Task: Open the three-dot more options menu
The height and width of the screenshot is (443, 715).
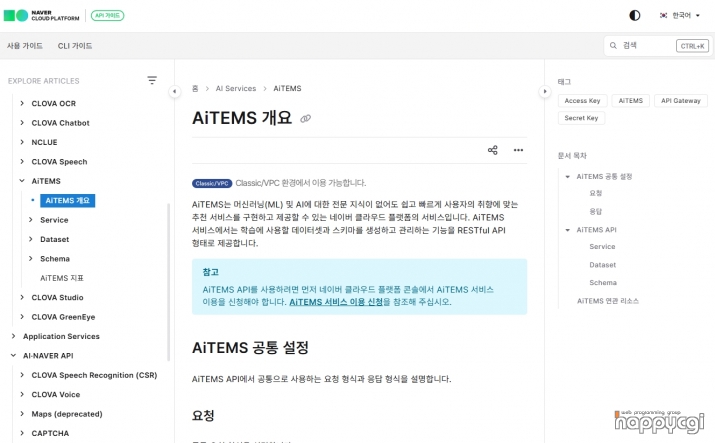Action: [518, 150]
